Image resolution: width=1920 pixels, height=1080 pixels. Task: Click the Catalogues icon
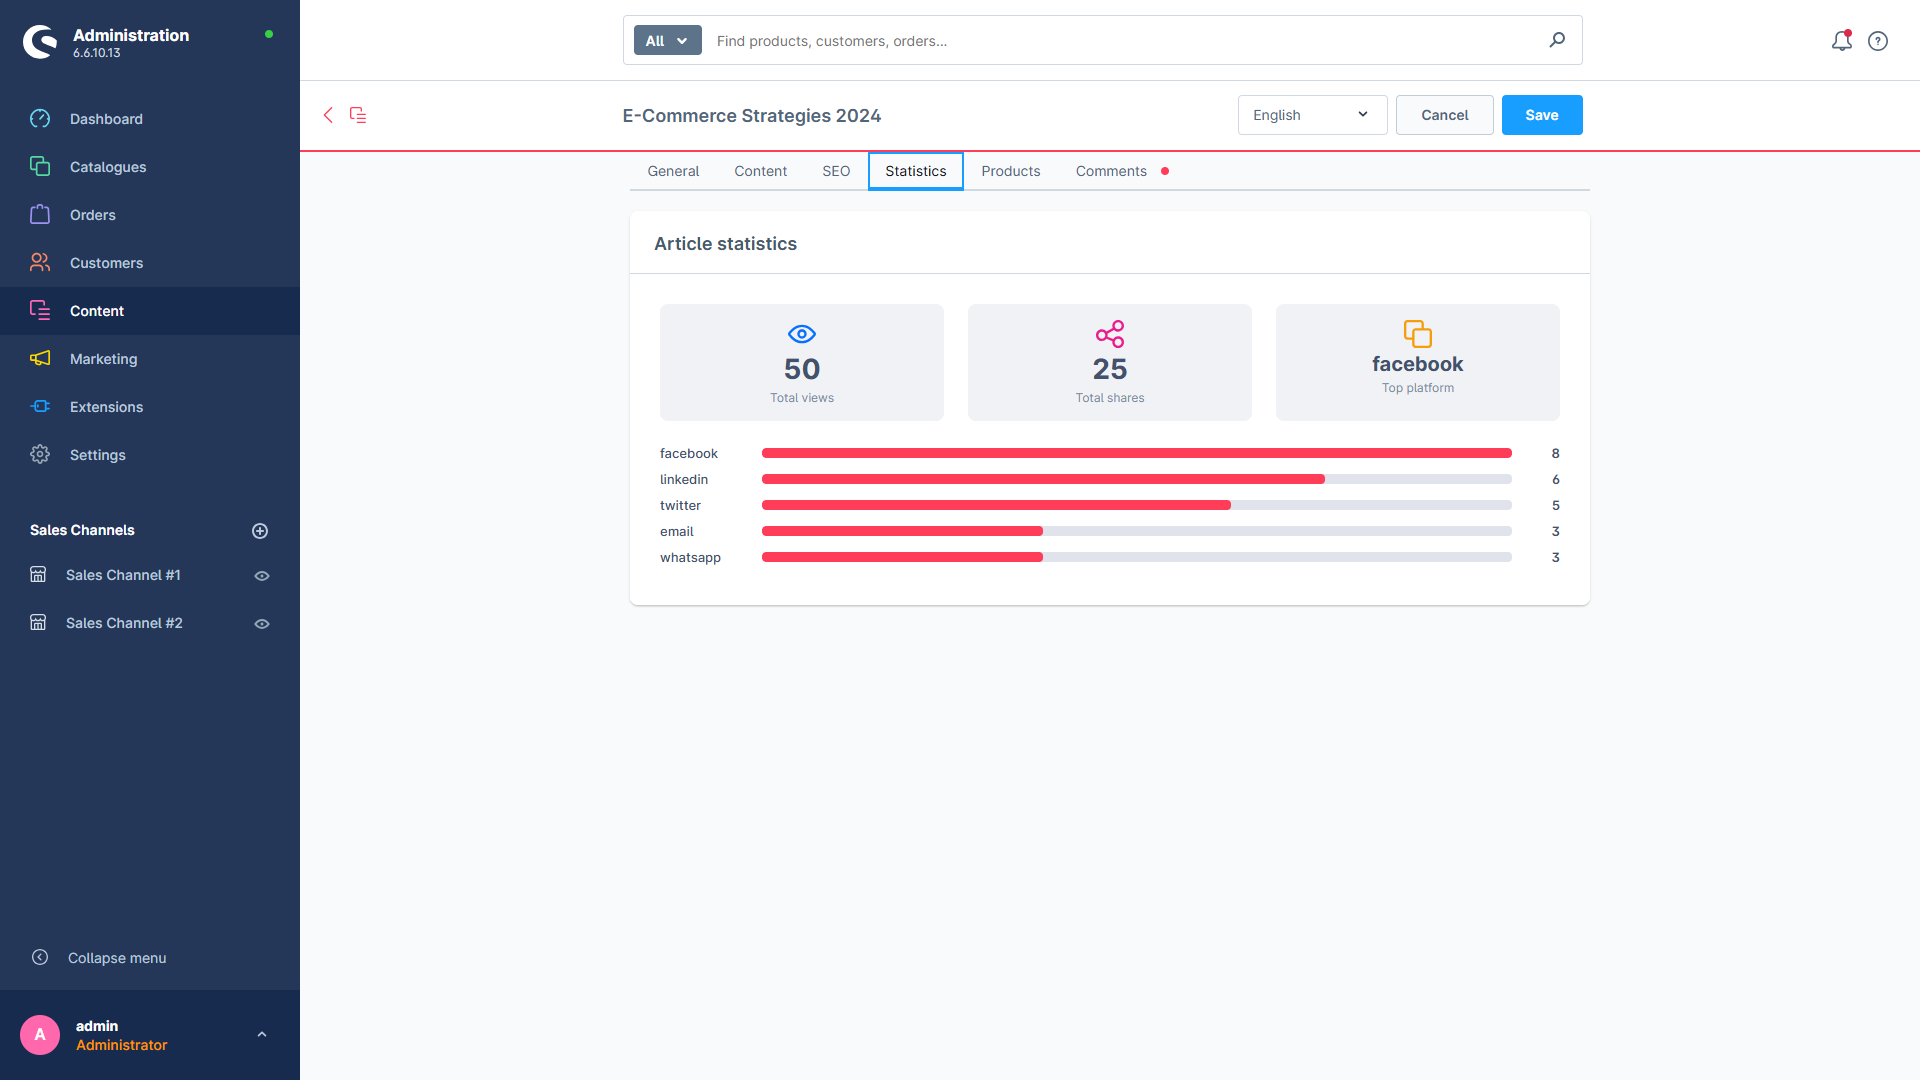coord(40,167)
